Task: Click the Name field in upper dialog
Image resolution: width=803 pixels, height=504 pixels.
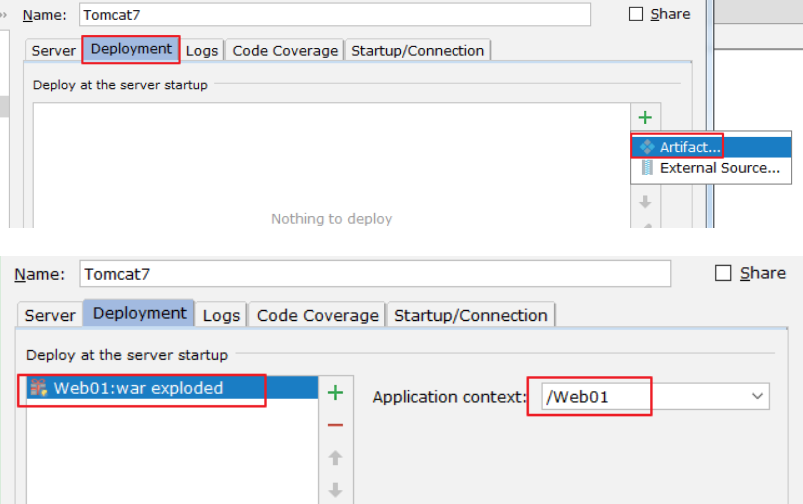Action: [x=335, y=15]
